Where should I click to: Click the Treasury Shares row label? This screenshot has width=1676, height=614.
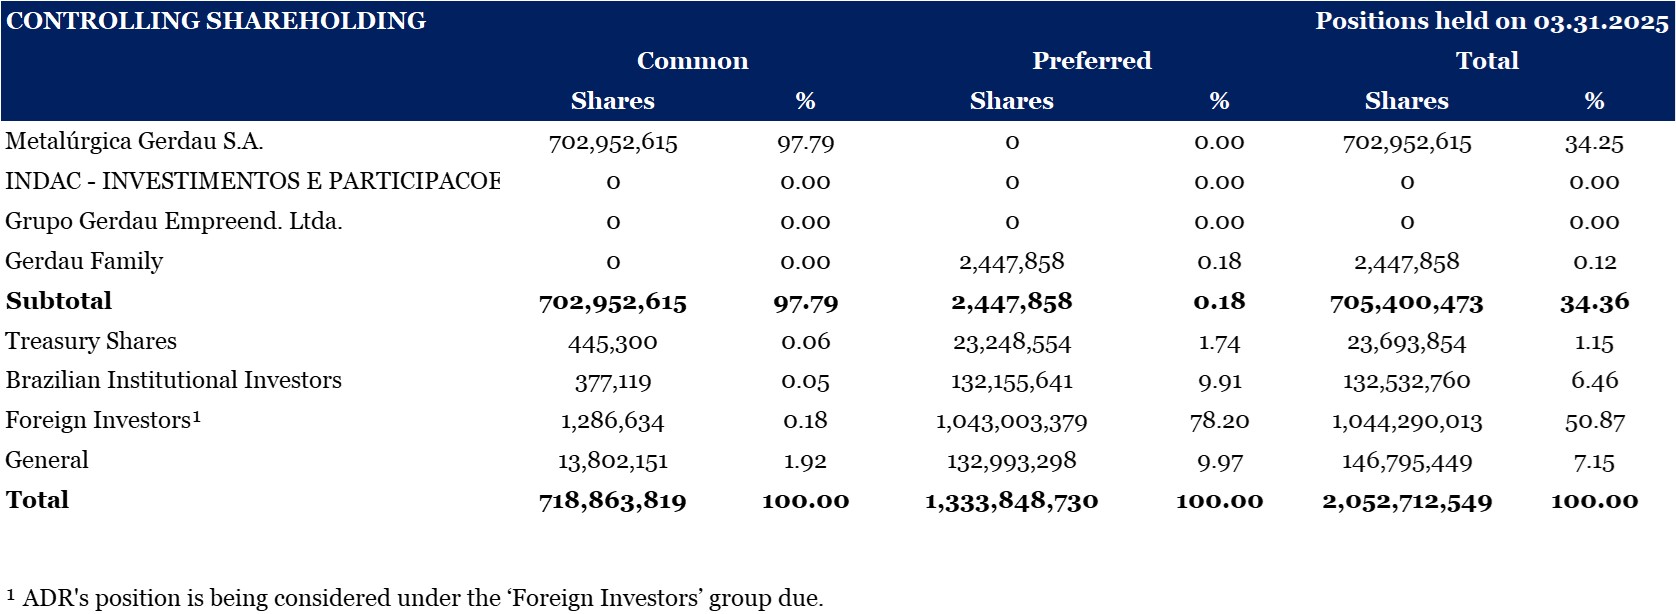tap(91, 341)
